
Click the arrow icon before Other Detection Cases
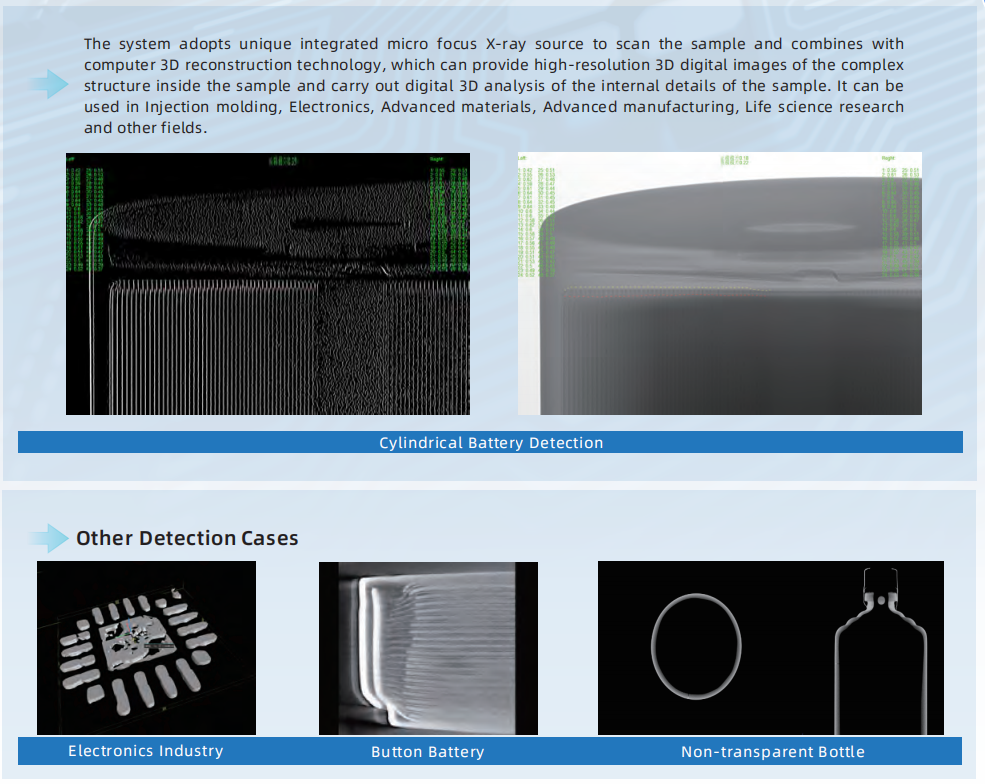[49, 538]
